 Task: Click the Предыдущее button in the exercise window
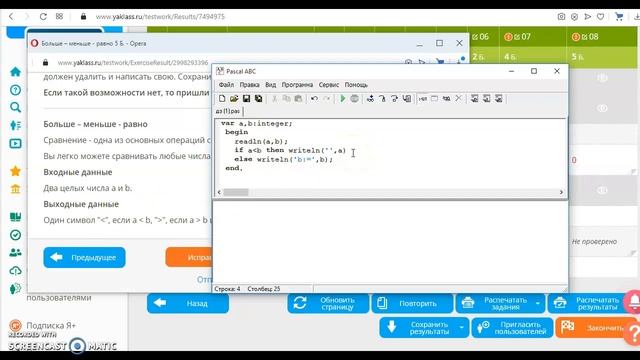coord(84,258)
